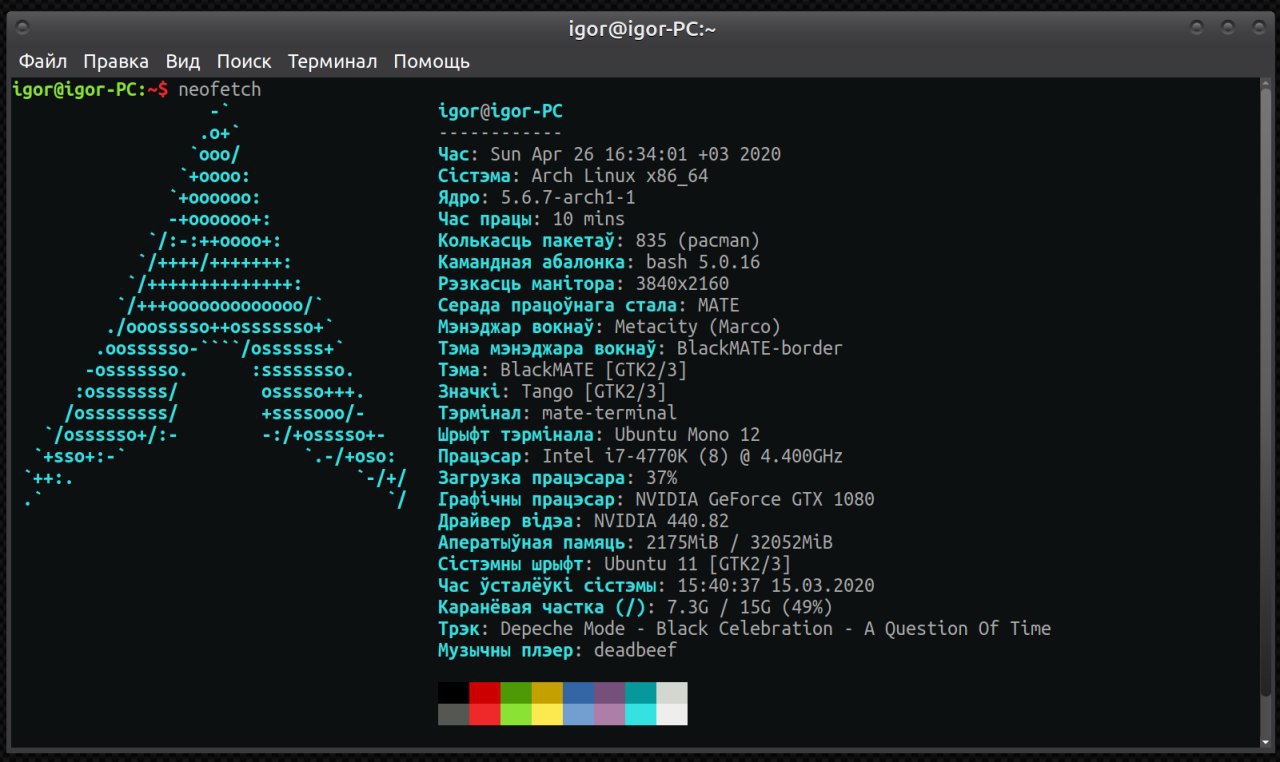Open the Файл menu
Viewport: 1280px width, 762px height.
43,61
